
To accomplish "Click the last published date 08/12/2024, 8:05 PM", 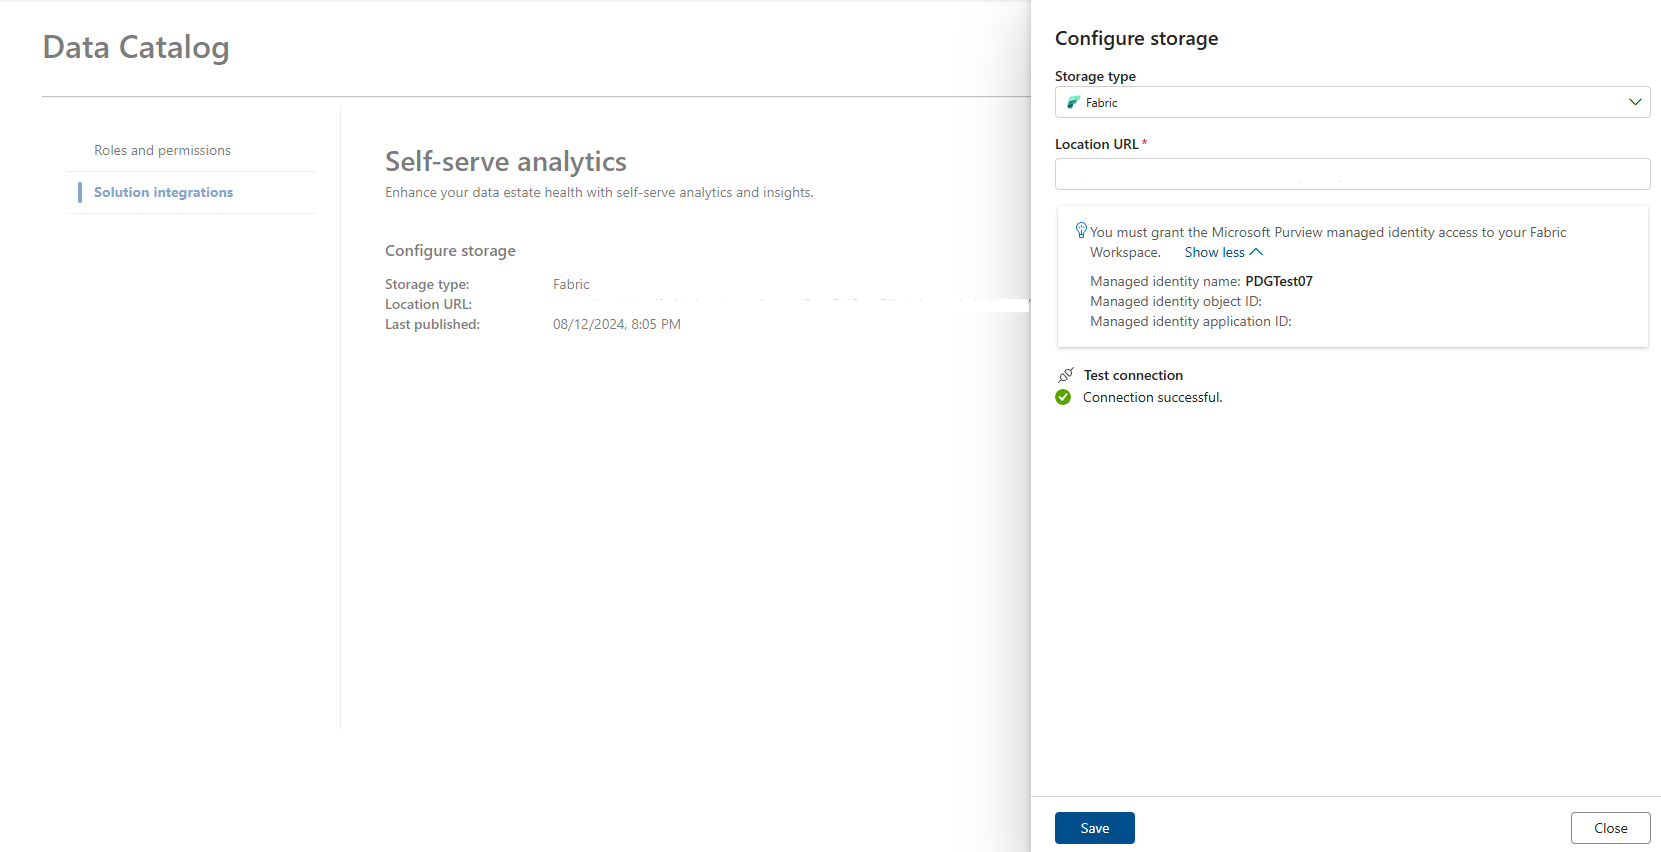I will click(616, 324).
